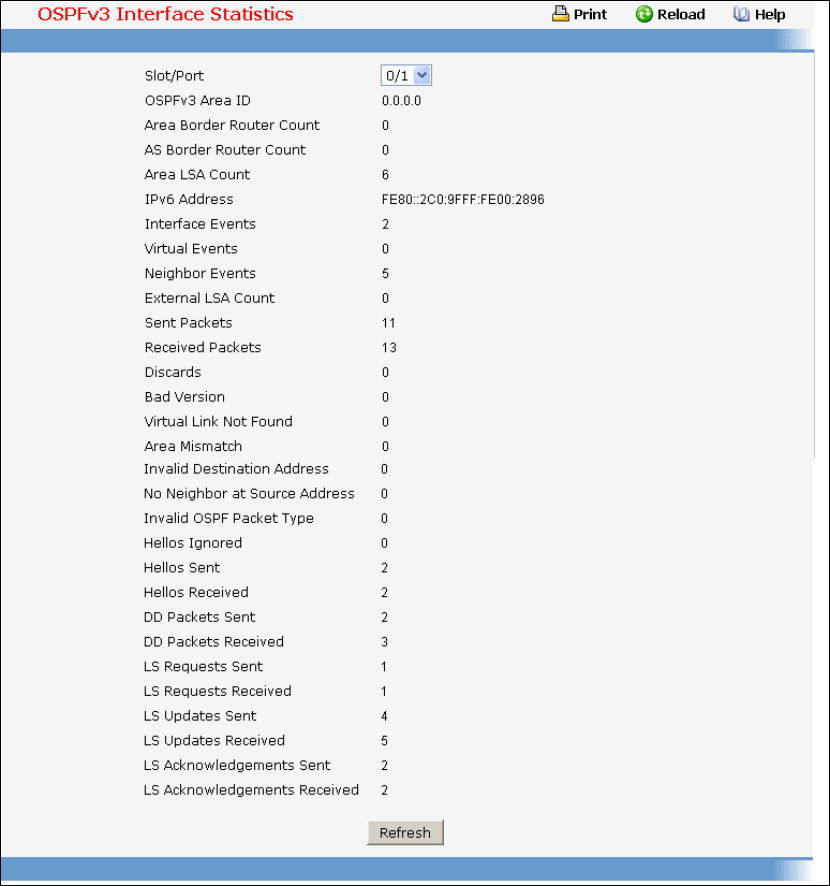Open the Help link text
This screenshot has height=886, width=830.
point(770,14)
